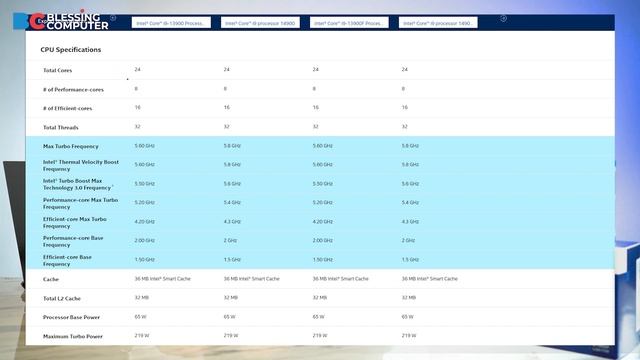Click the 'Intel Thermal Velocity Boost Frequency' label
Image resolution: width=640 pixels, height=360 pixels.
click(x=81, y=165)
